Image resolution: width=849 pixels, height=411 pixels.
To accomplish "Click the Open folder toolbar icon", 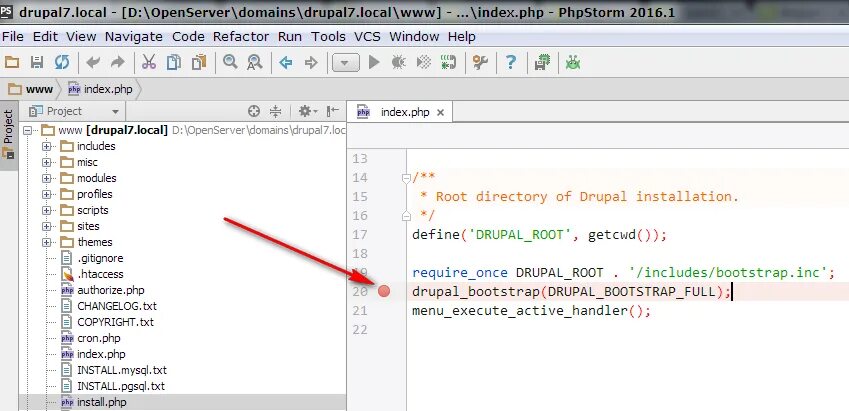I will click(x=12, y=62).
